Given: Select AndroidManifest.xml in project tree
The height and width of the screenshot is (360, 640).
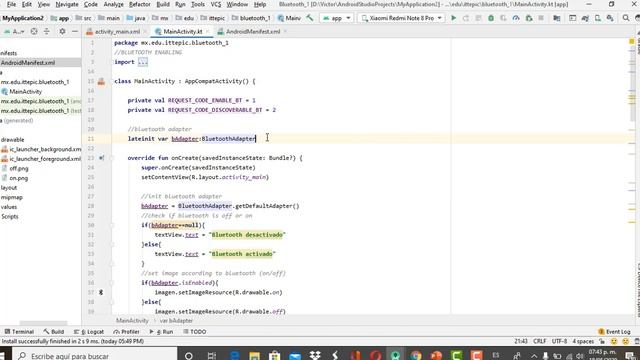Looking at the screenshot, I should coord(28,63).
